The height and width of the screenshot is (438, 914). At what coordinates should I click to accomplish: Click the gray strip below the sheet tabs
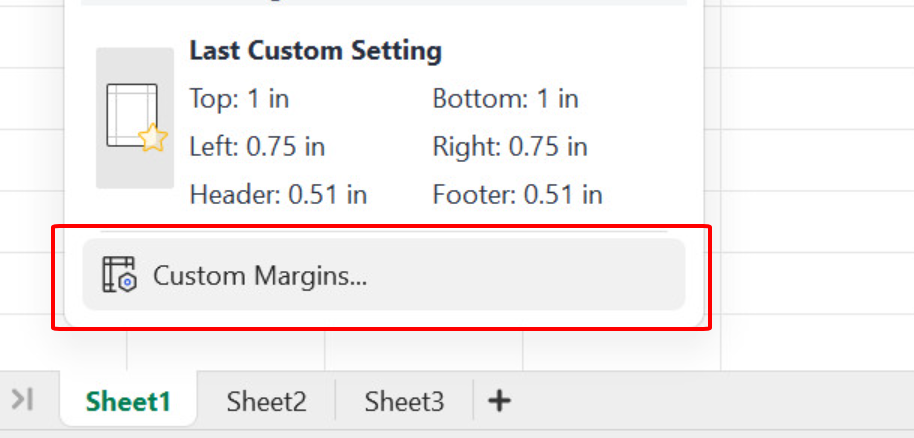click(450, 433)
